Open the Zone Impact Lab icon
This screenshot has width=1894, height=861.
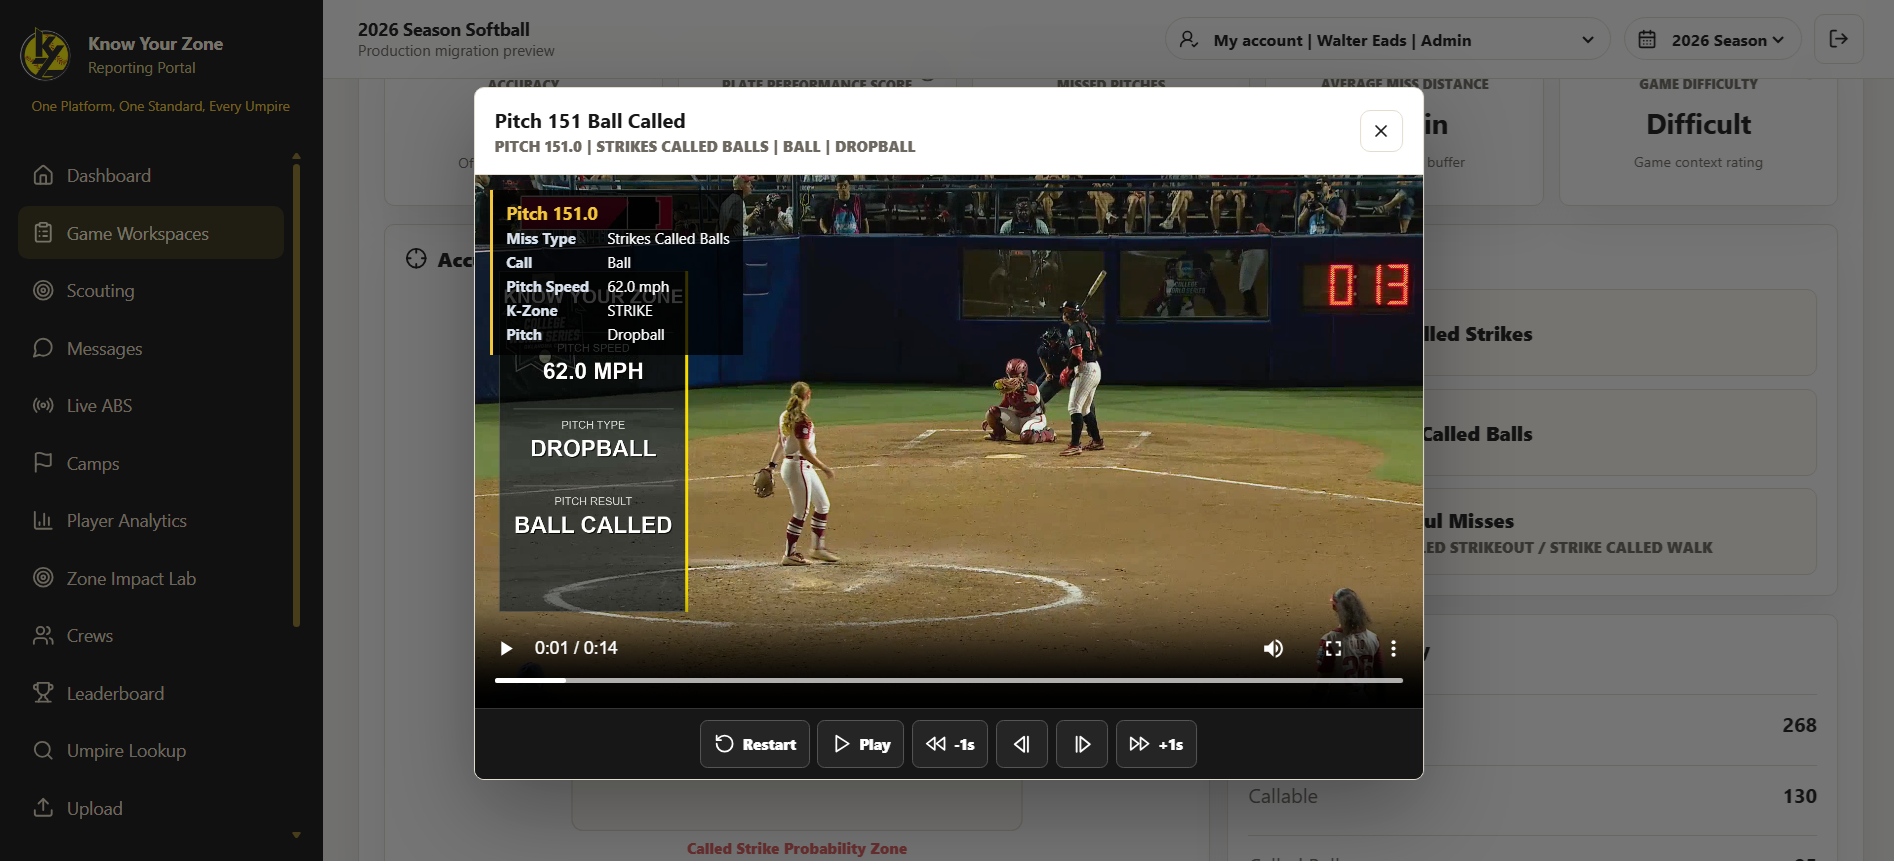pyautogui.click(x=43, y=578)
